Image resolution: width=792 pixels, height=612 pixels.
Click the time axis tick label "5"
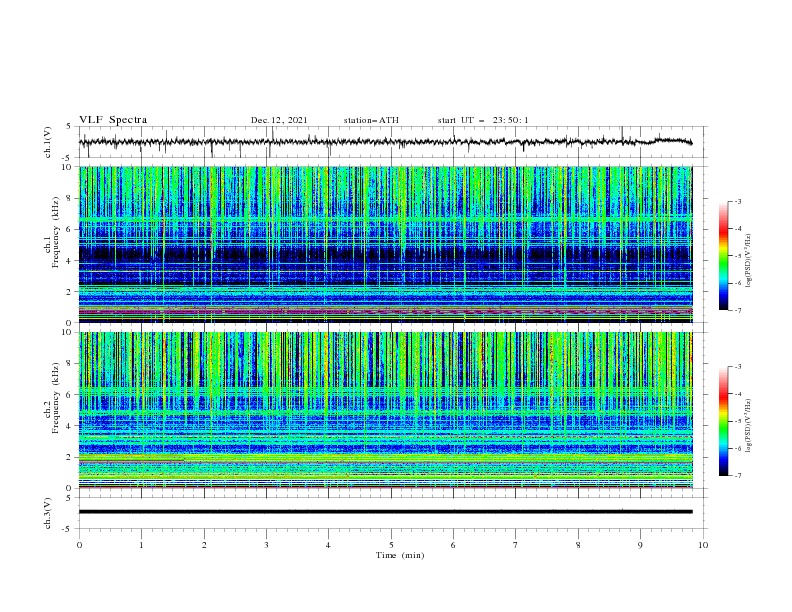[391, 545]
